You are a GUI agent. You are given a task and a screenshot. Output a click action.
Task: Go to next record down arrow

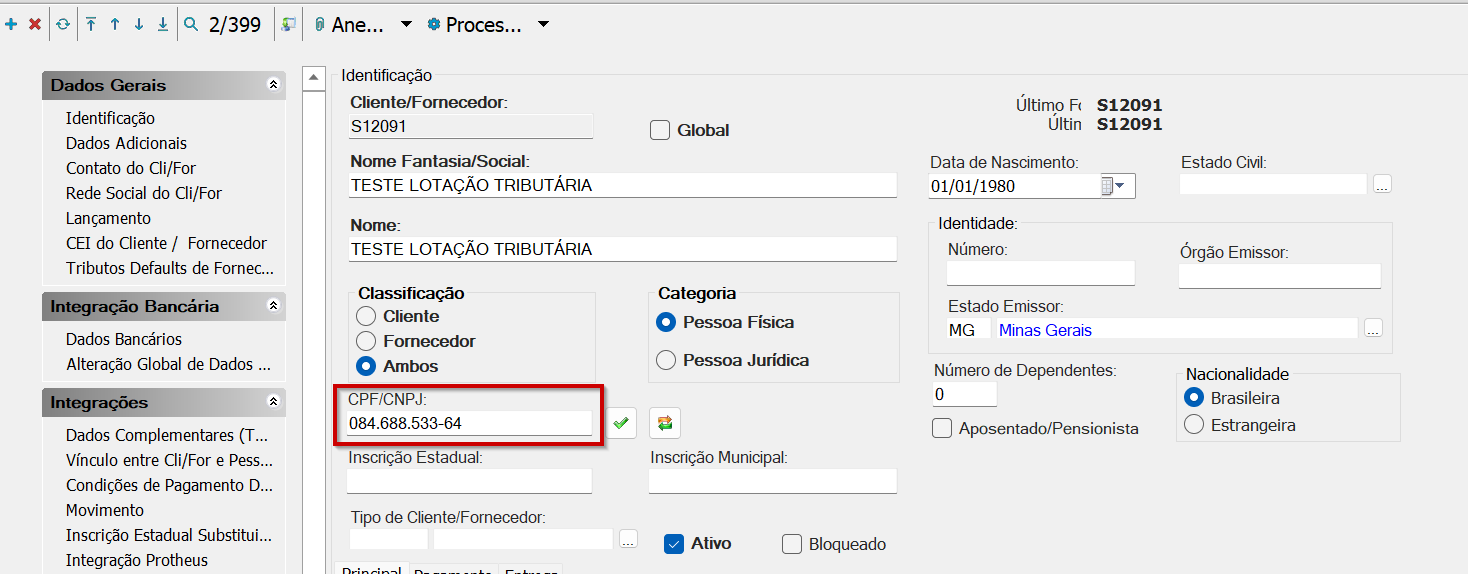pos(139,25)
